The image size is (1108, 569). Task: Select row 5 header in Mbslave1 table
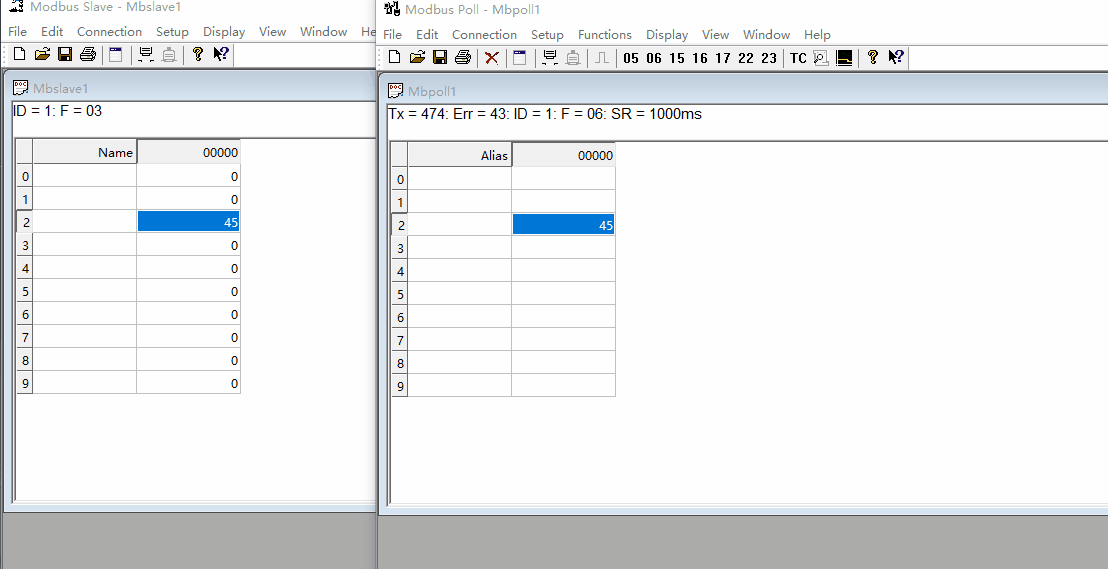click(25, 291)
